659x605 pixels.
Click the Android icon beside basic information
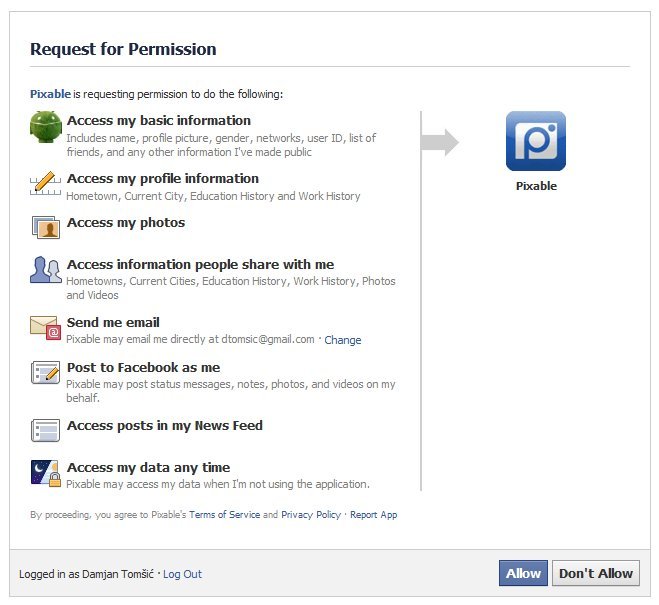click(46, 127)
